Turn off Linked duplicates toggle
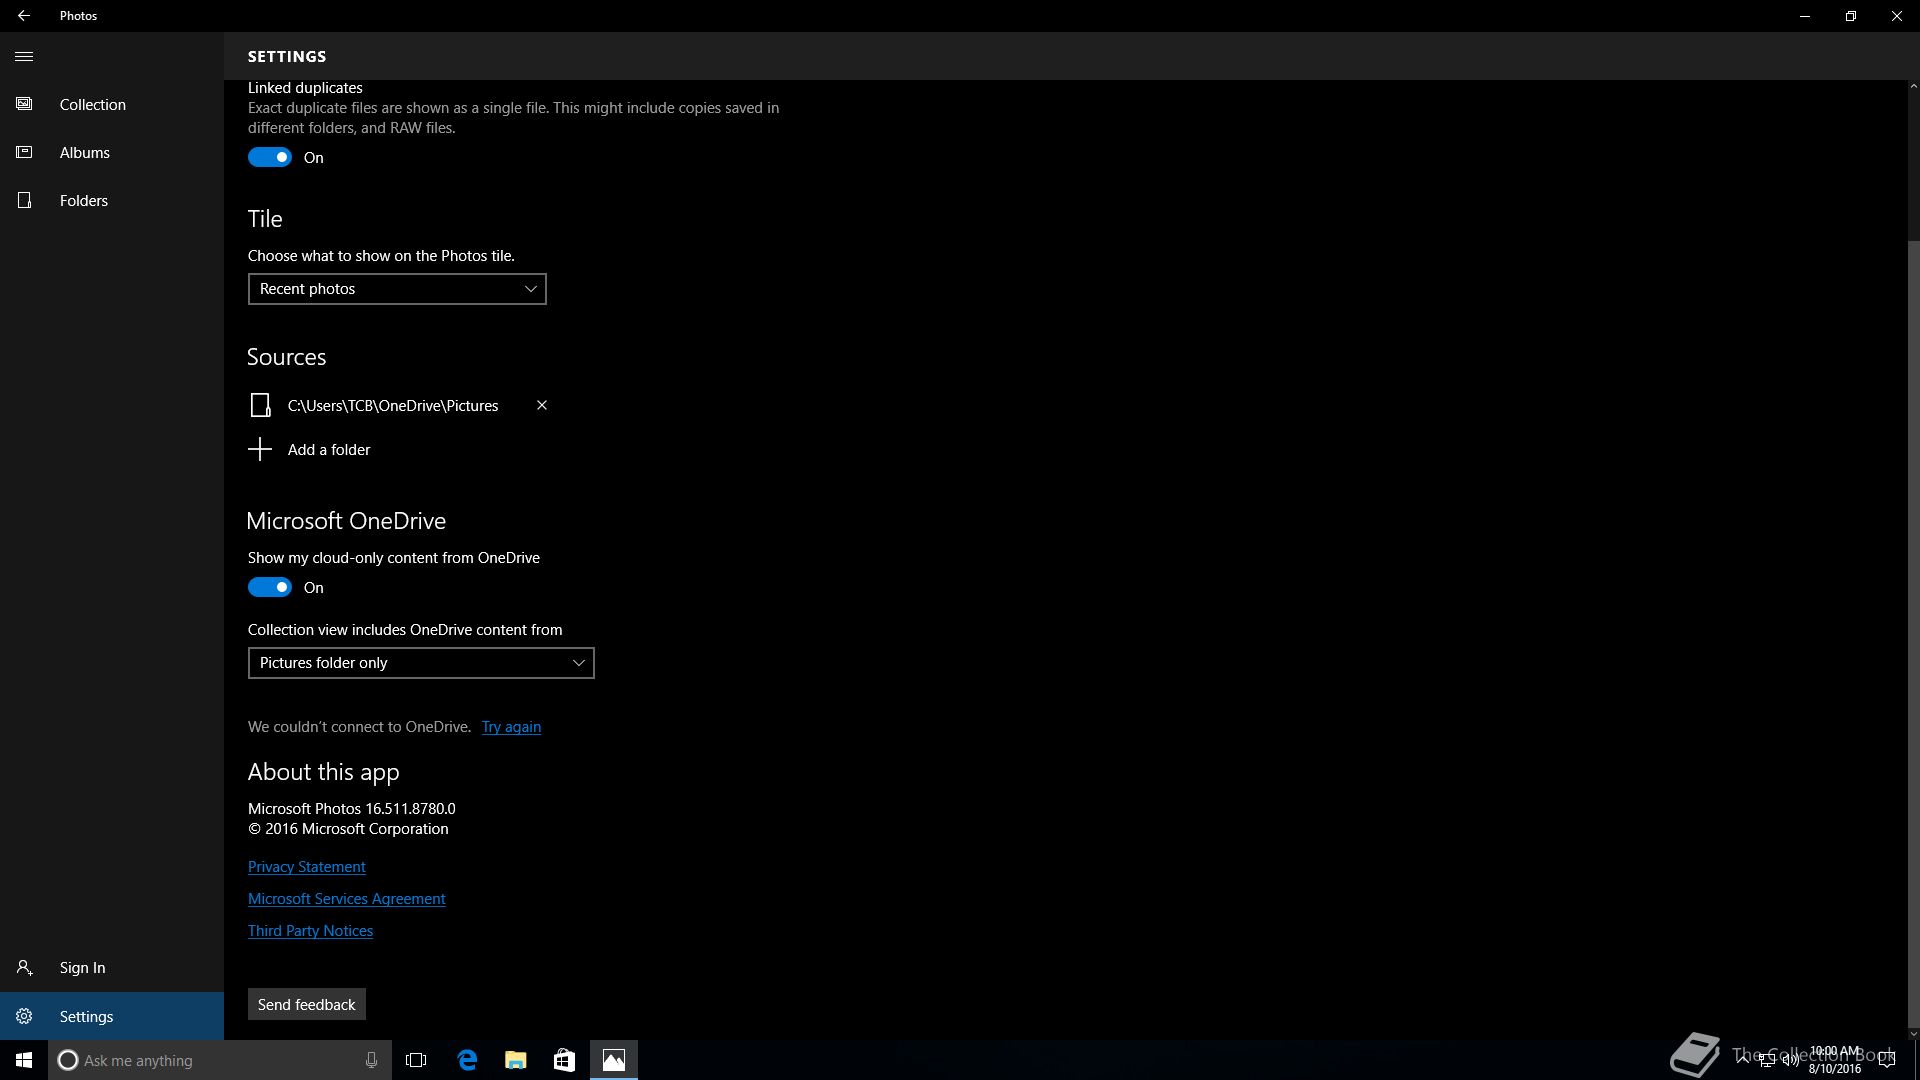The height and width of the screenshot is (1080, 1920). click(x=270, y=157)
